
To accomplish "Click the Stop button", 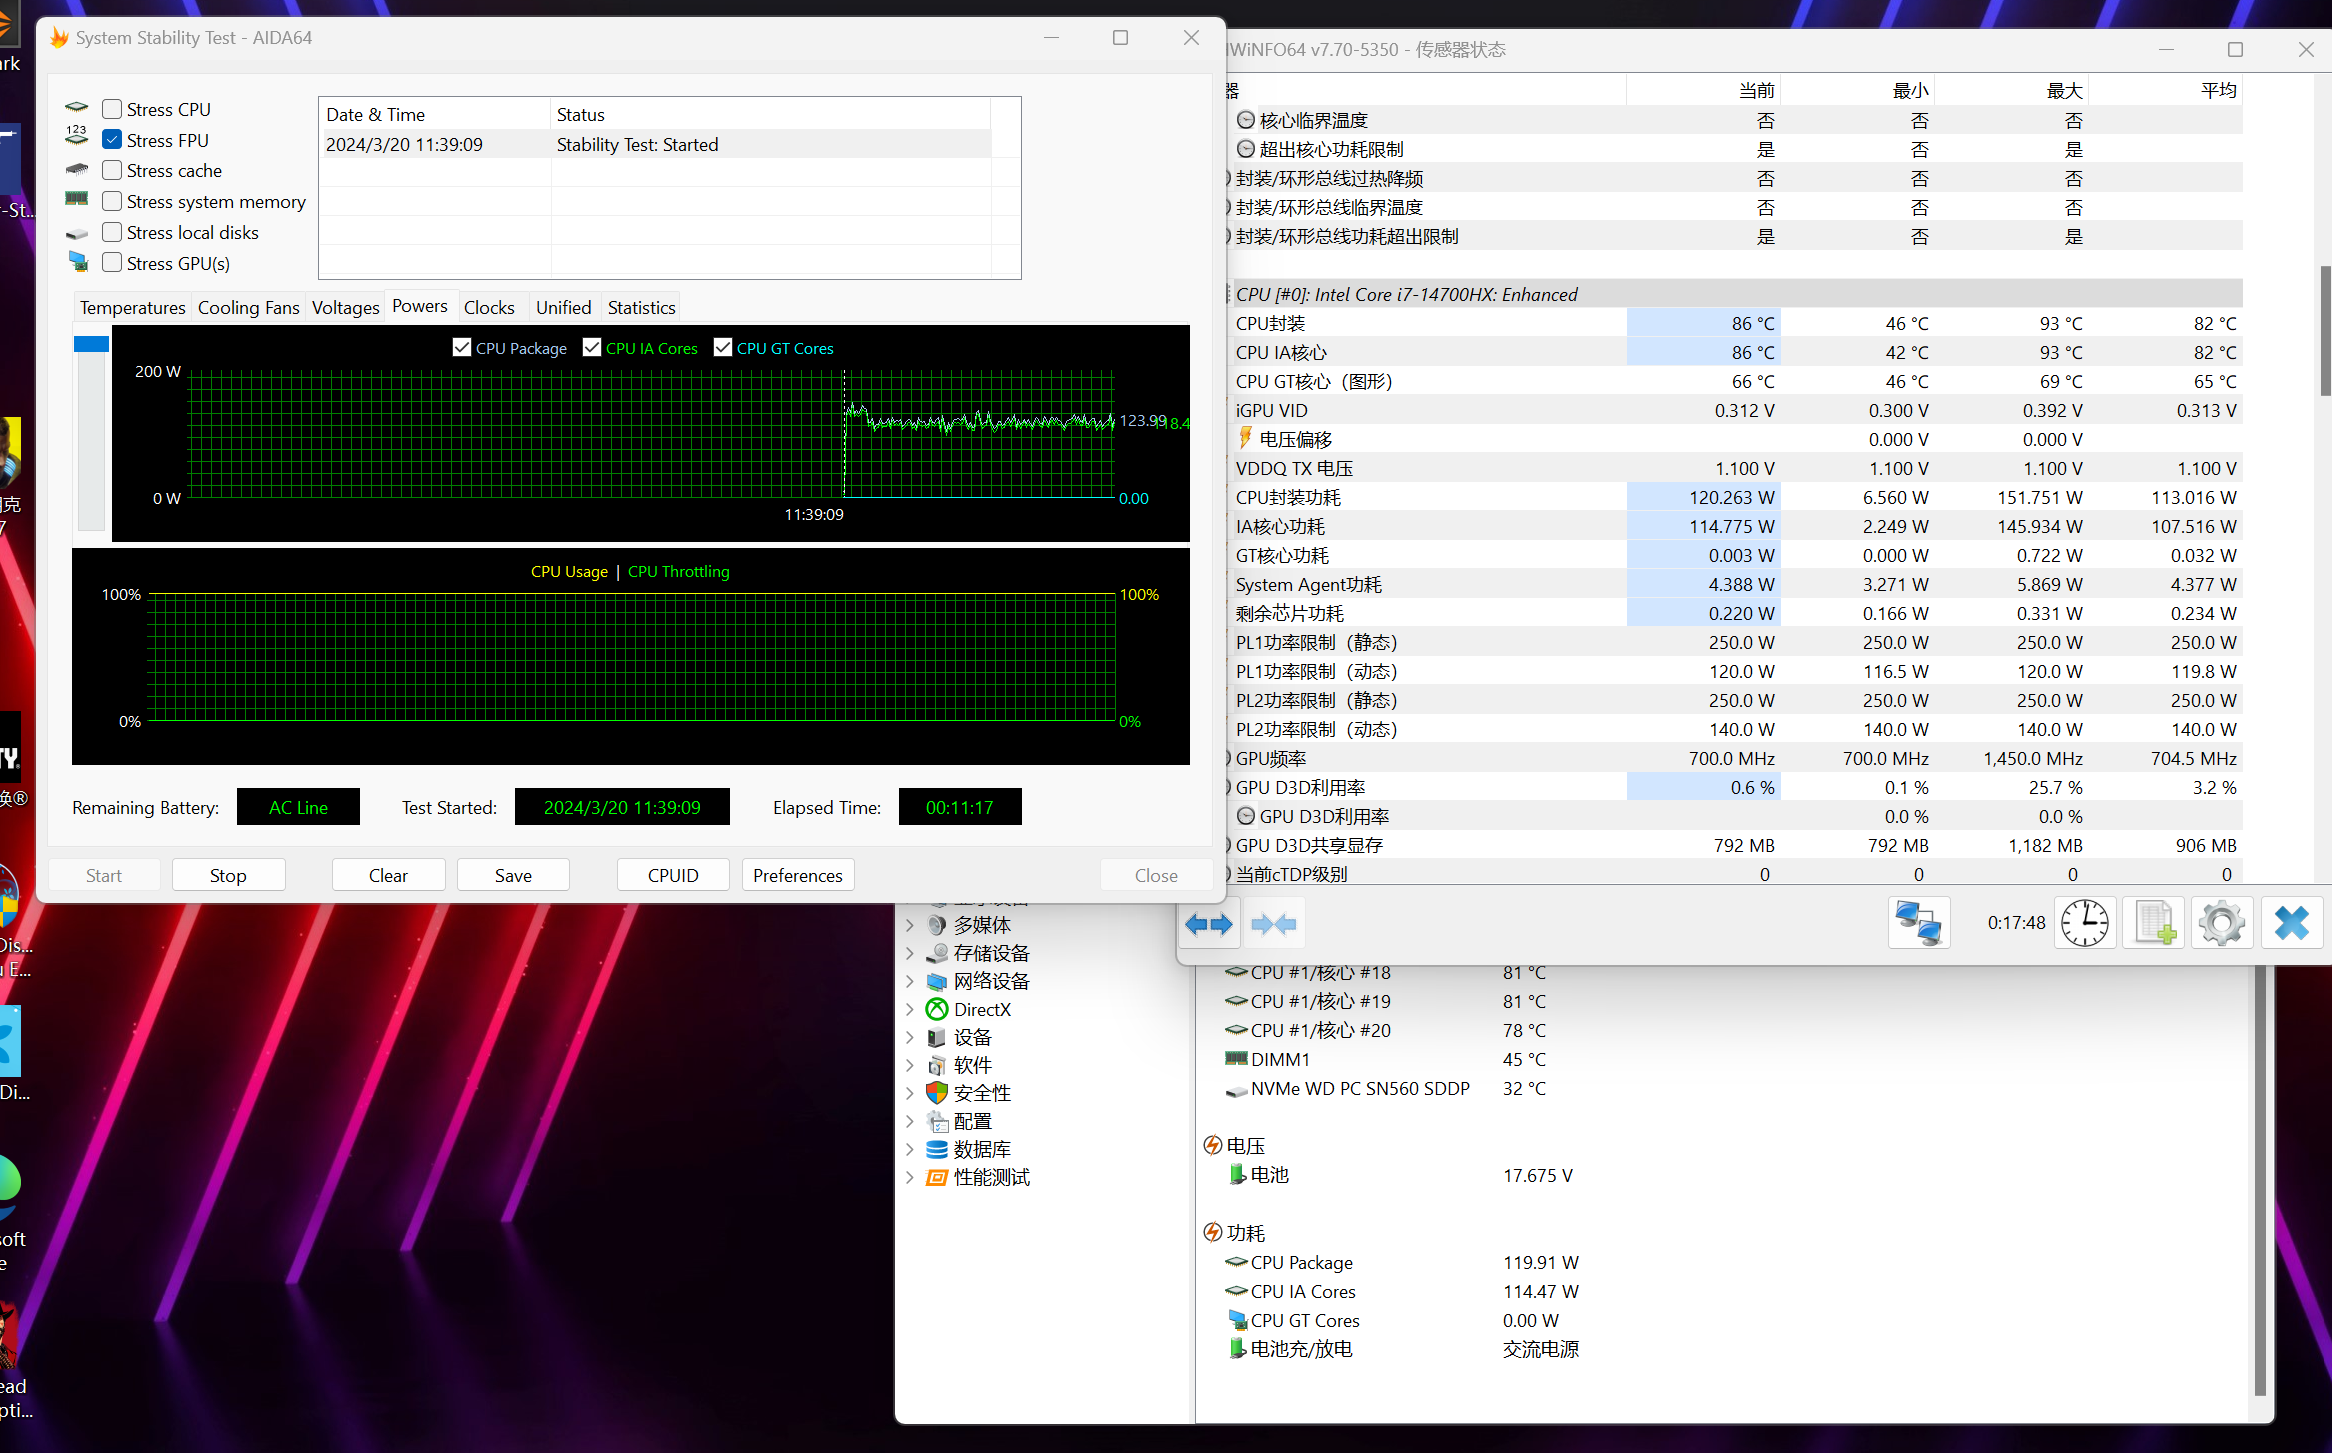I will click(228, 875).
